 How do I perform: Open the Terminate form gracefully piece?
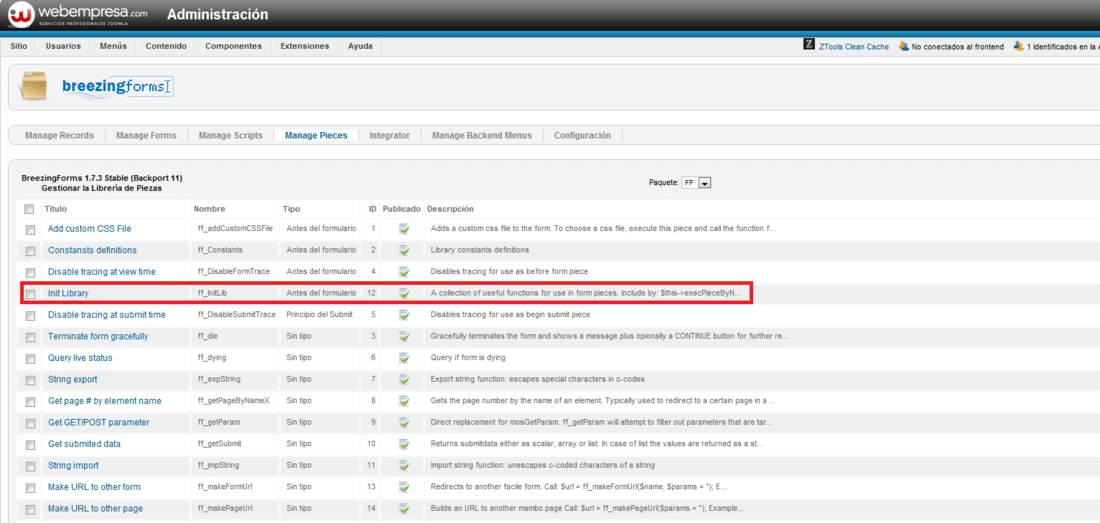coord(98,337)
